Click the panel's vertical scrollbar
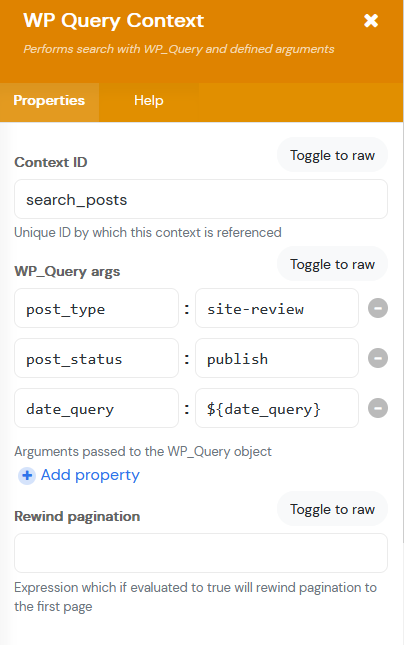The width and height of the screenshot is (404, 645). pos(403,332)
